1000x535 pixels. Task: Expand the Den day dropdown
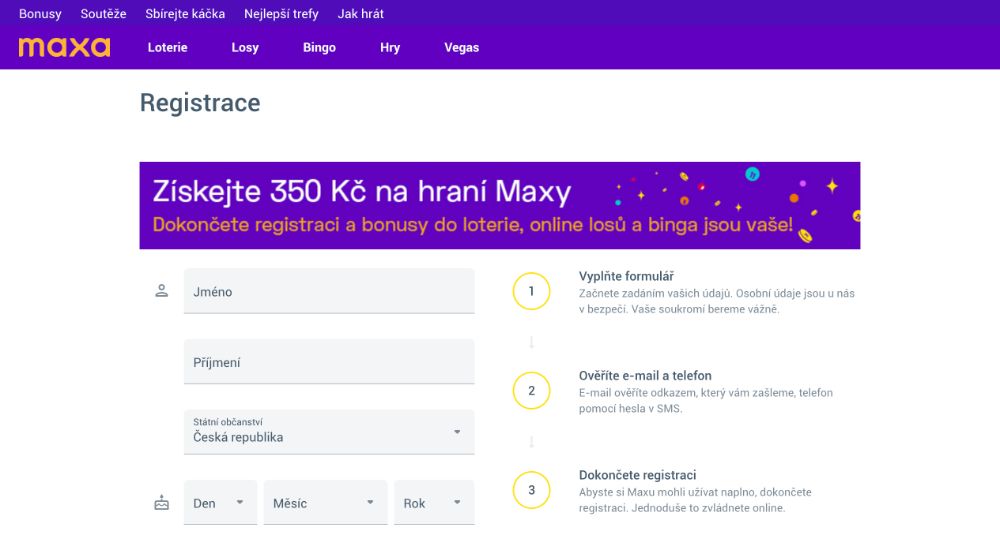tap(220, 503)
